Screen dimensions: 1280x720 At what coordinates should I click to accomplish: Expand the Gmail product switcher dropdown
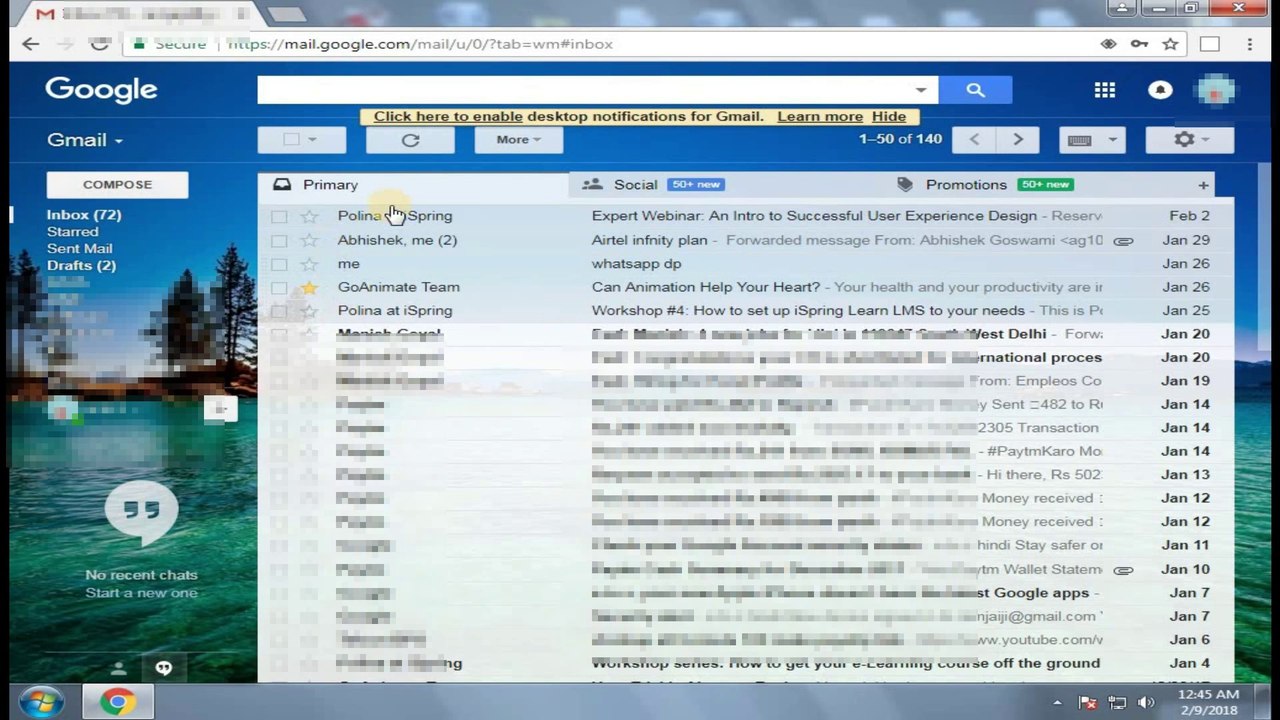(85, 140)
